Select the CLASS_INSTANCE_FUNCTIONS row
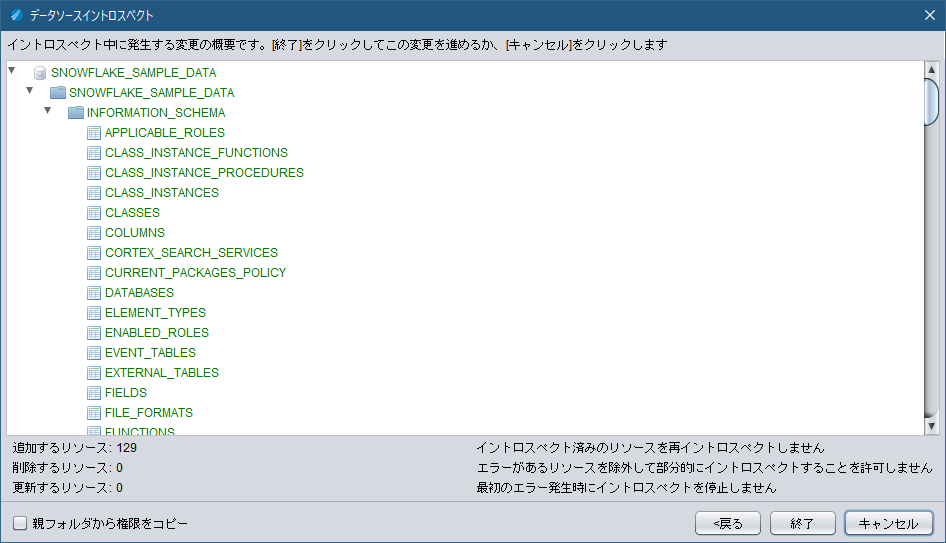Screen dimensions: 946x543 tap(196, 153)
